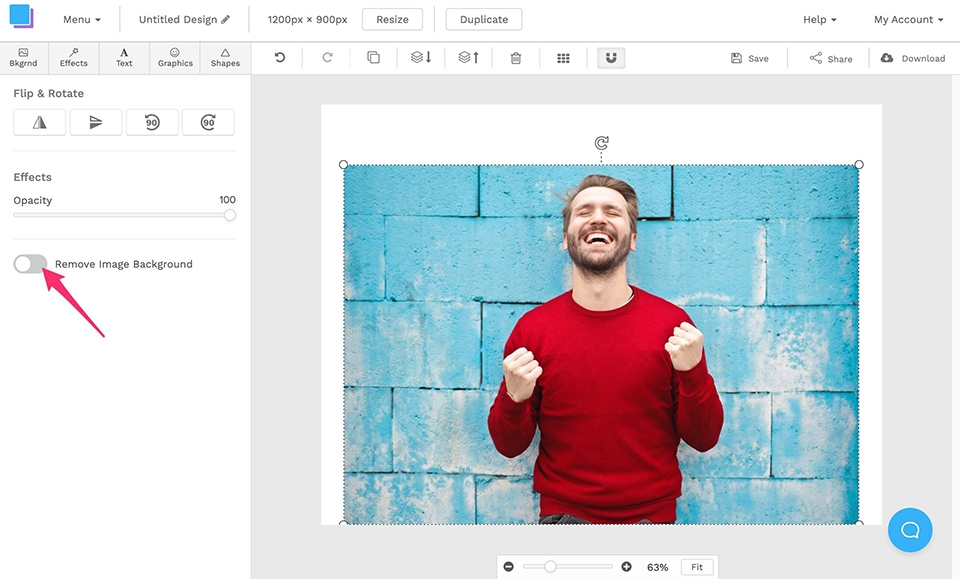Switch to the Text tab

[x=124, y=57]
